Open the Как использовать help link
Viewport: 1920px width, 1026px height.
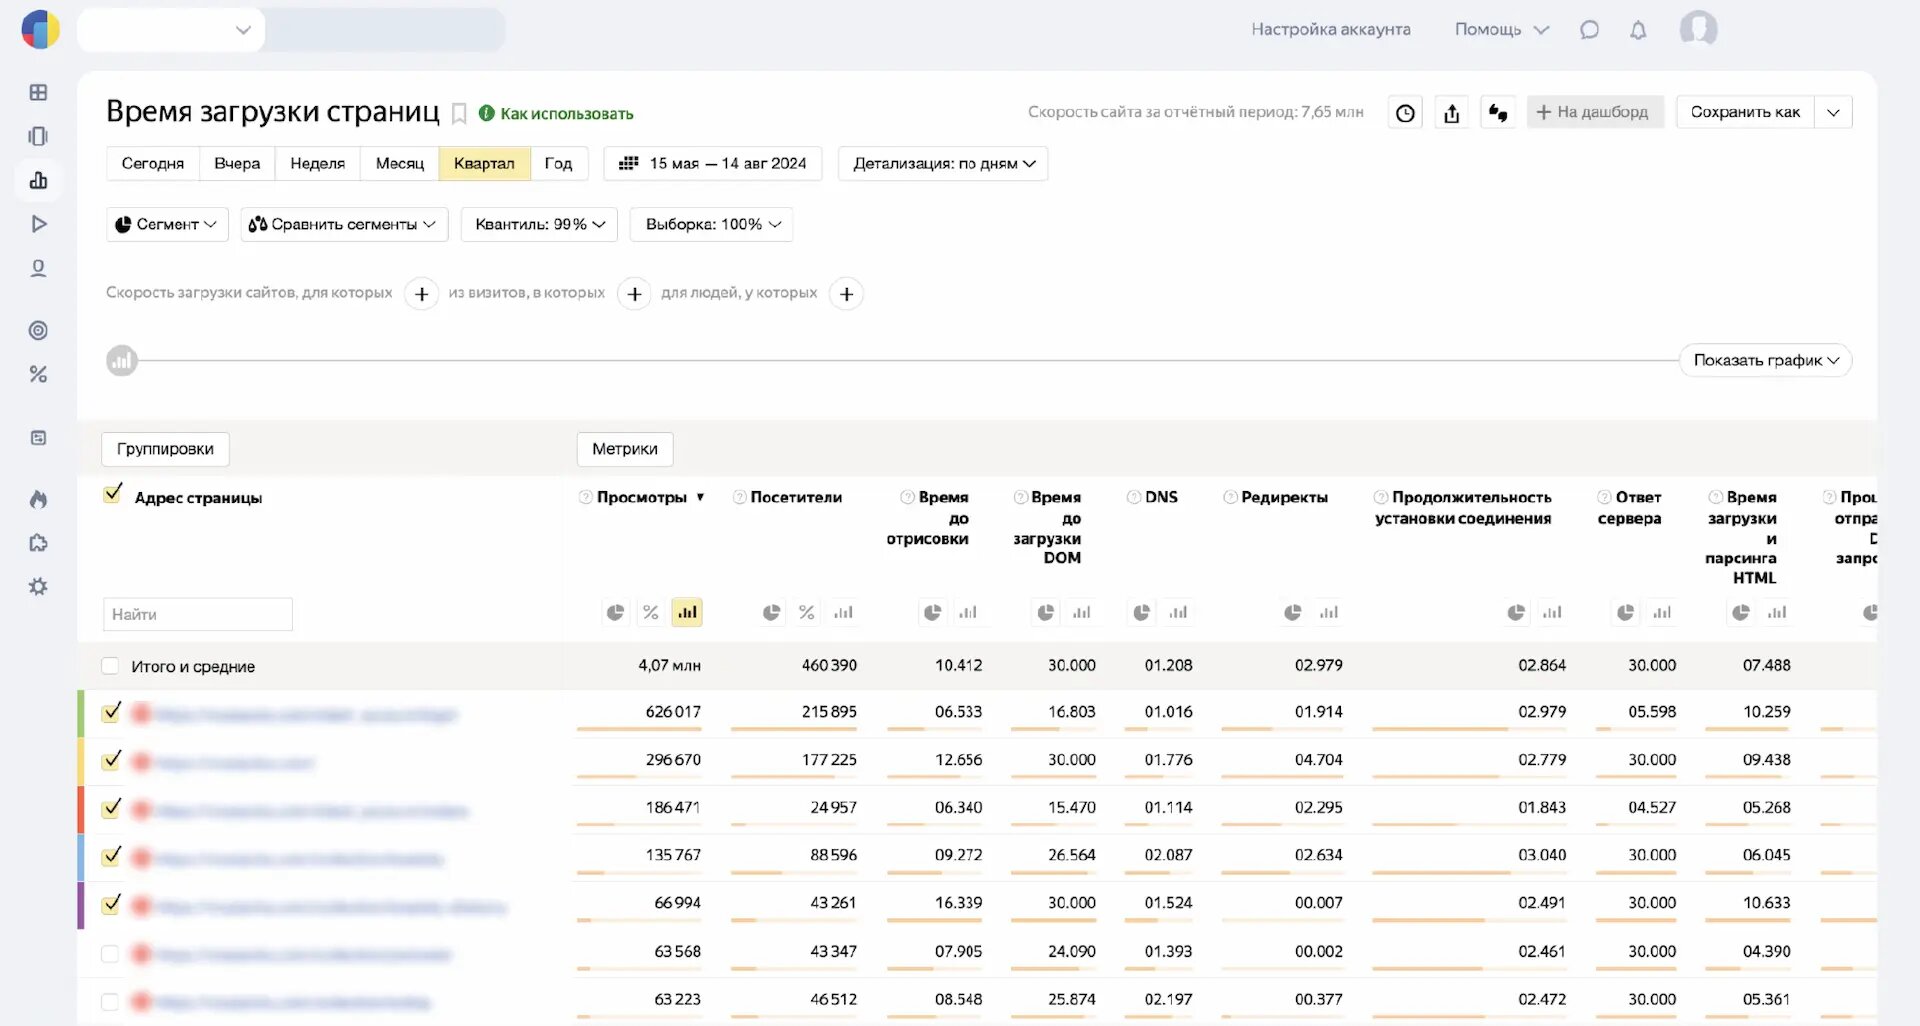[566, 114]
